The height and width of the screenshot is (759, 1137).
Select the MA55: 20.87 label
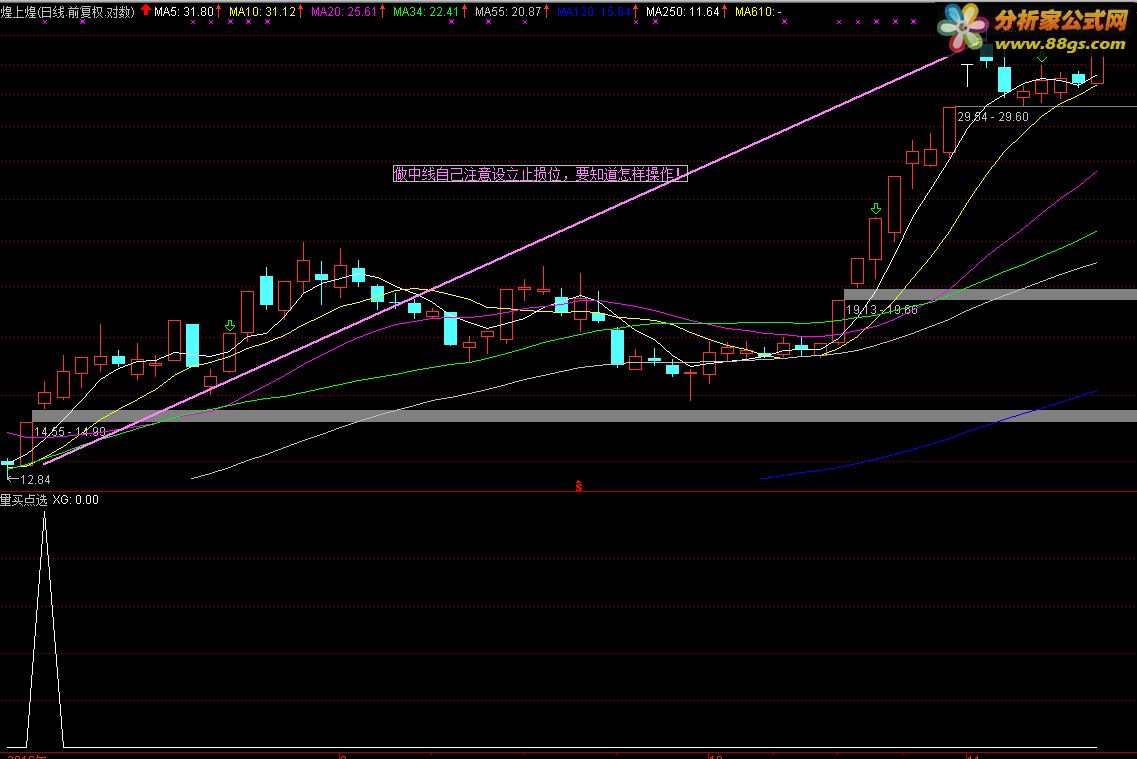click(x=508, y=12)
